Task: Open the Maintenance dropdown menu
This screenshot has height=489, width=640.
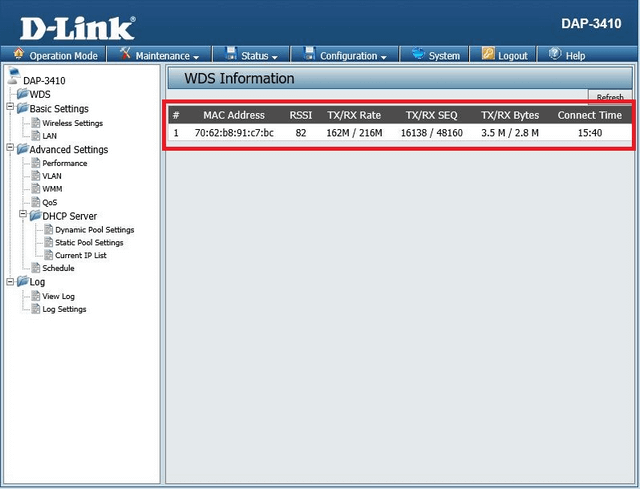Action: tap(166, 56)
